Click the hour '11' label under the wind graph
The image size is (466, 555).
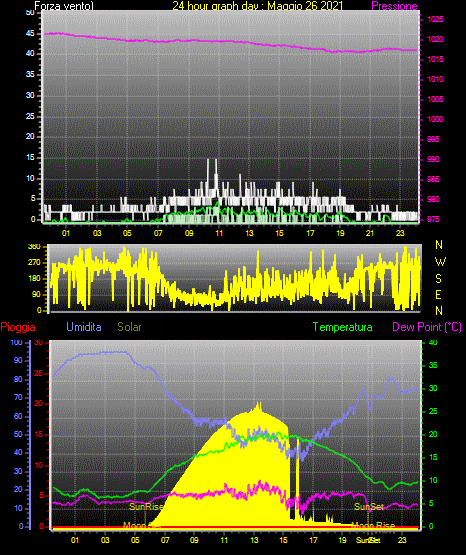[219, 233]
